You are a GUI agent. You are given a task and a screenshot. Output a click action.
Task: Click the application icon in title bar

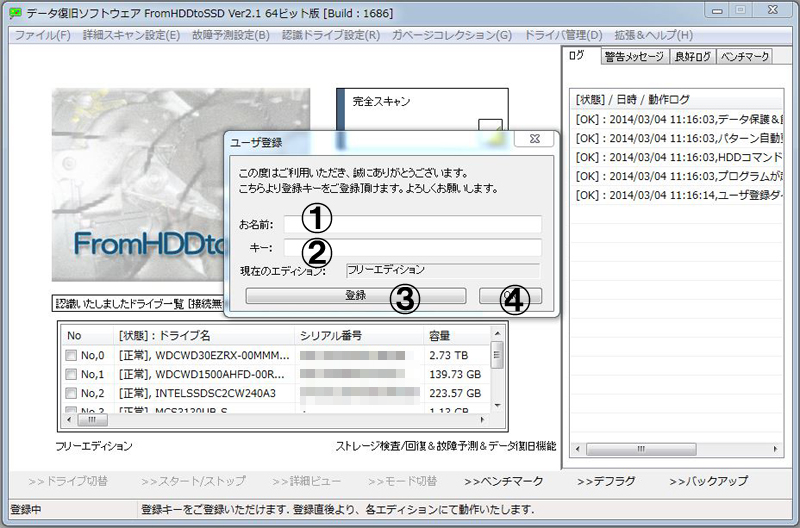[x=16, y=13]
